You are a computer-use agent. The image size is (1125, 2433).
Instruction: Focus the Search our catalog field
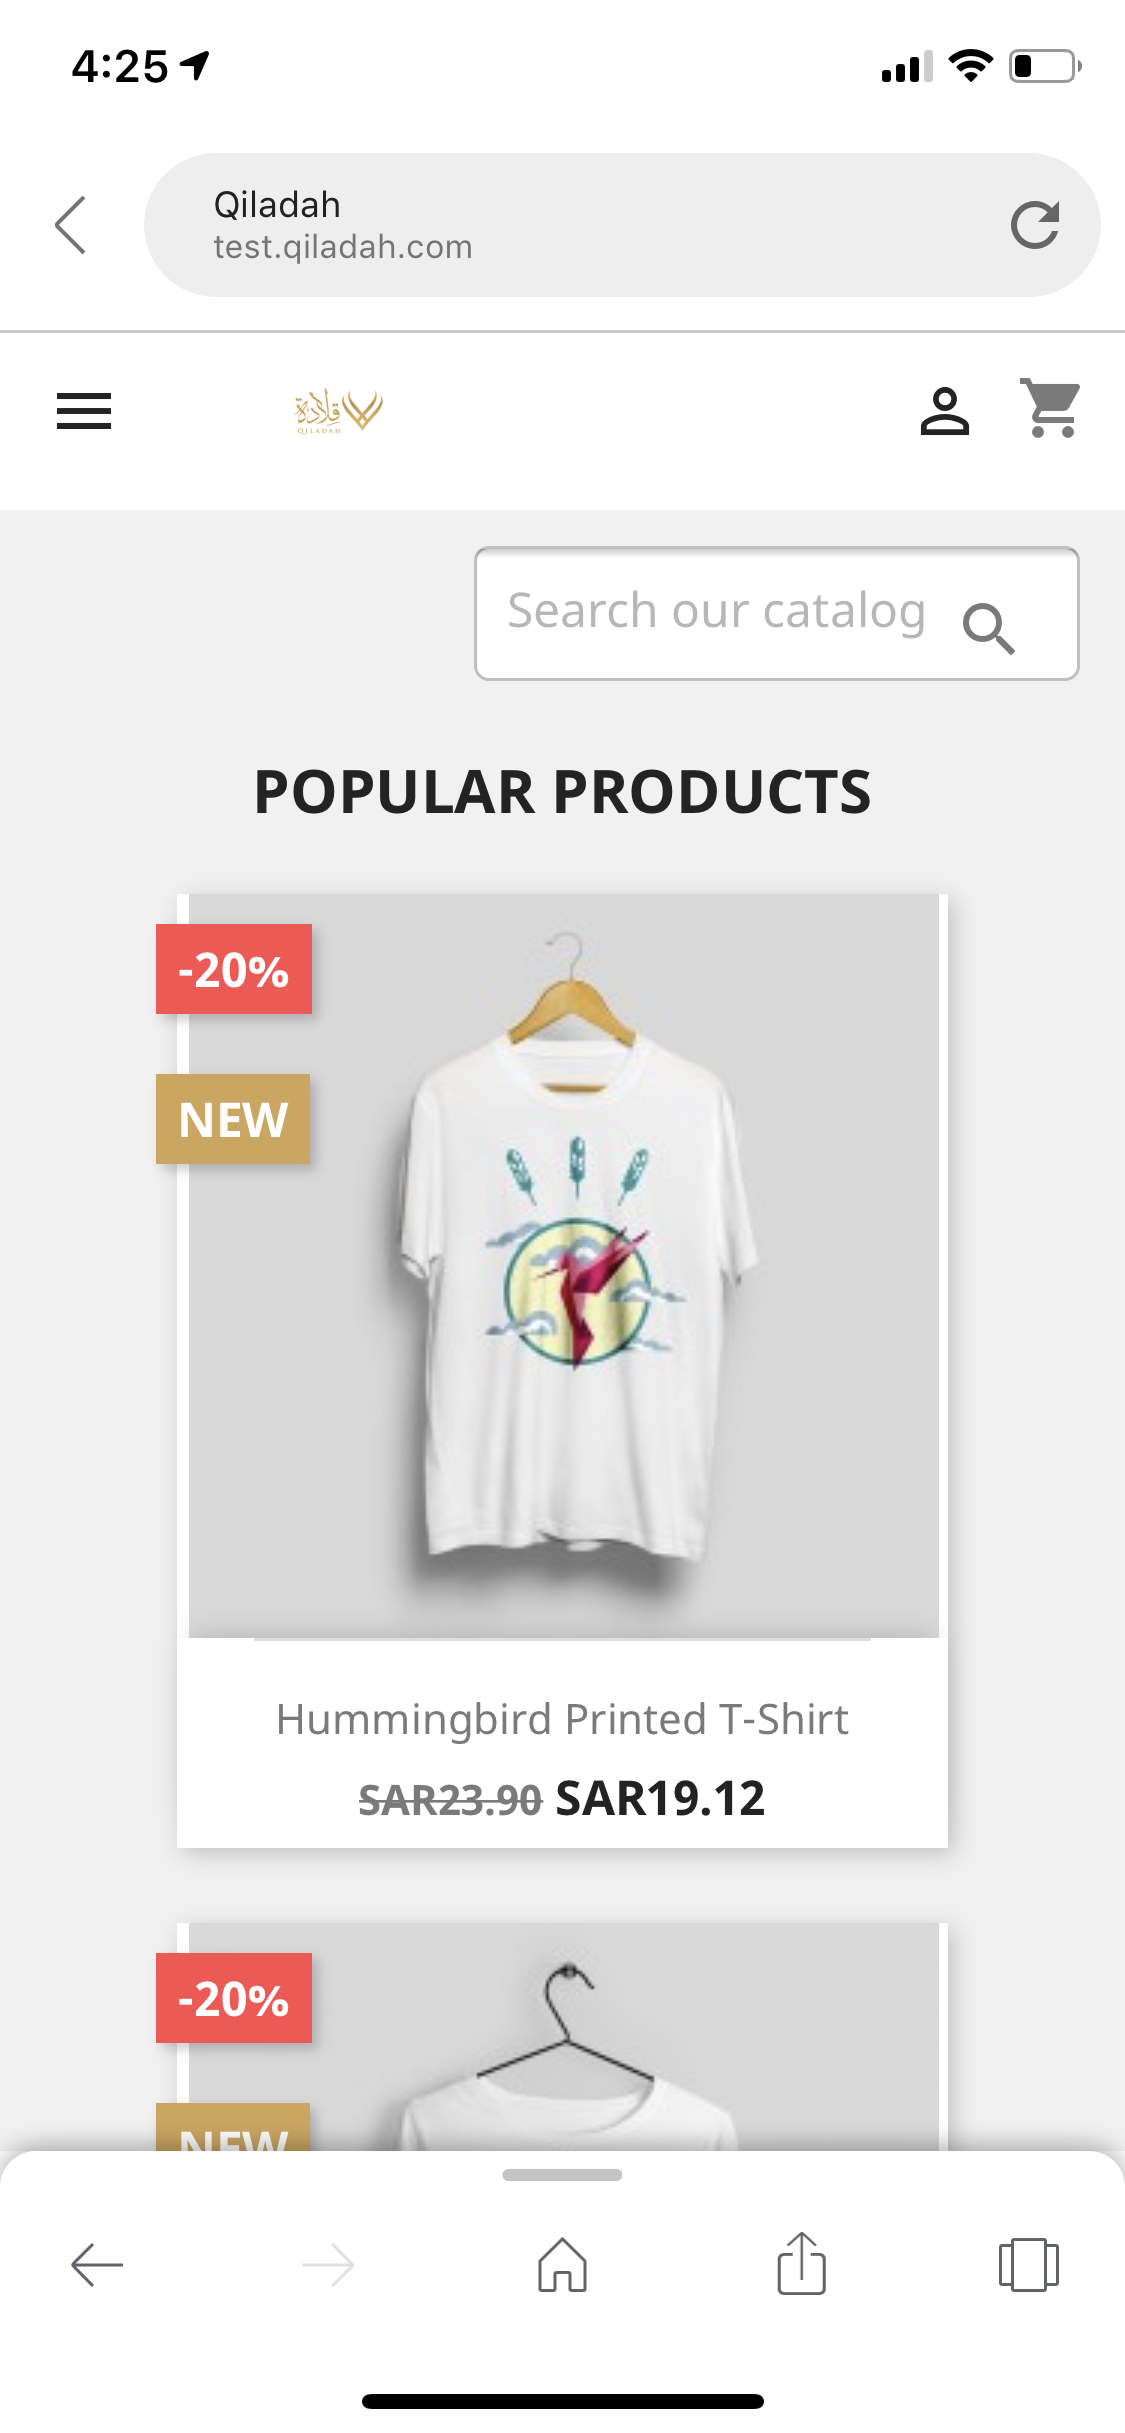coord(777,613)
